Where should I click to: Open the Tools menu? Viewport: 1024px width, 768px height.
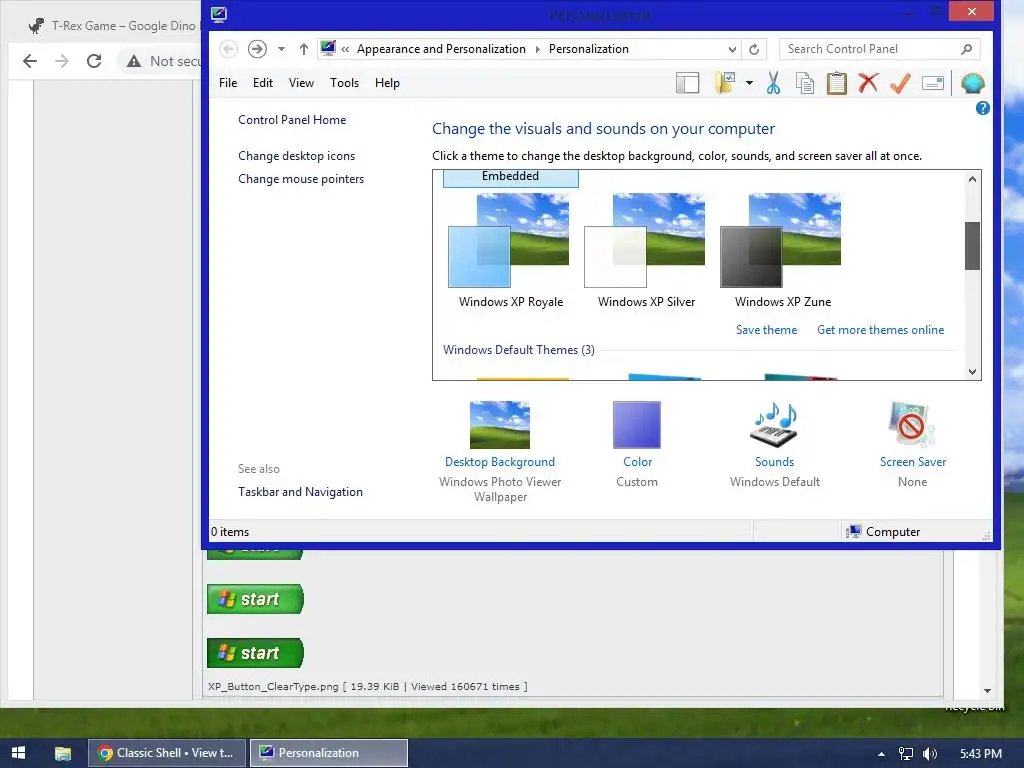point(344,83)
